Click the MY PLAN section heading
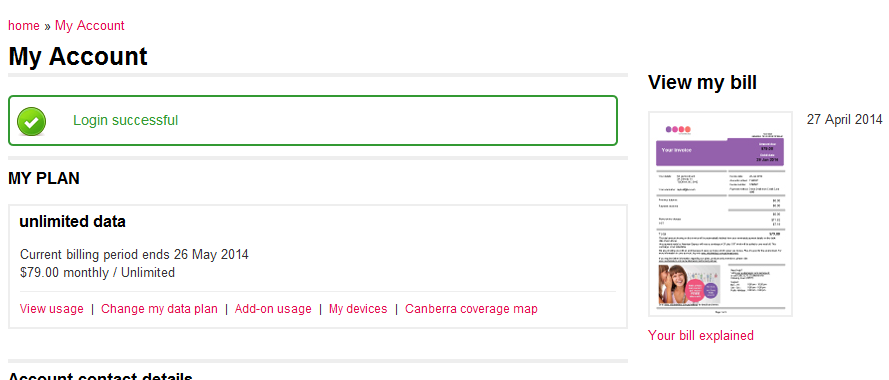Screen dimensions: 889x380 (x=44, y=179)
